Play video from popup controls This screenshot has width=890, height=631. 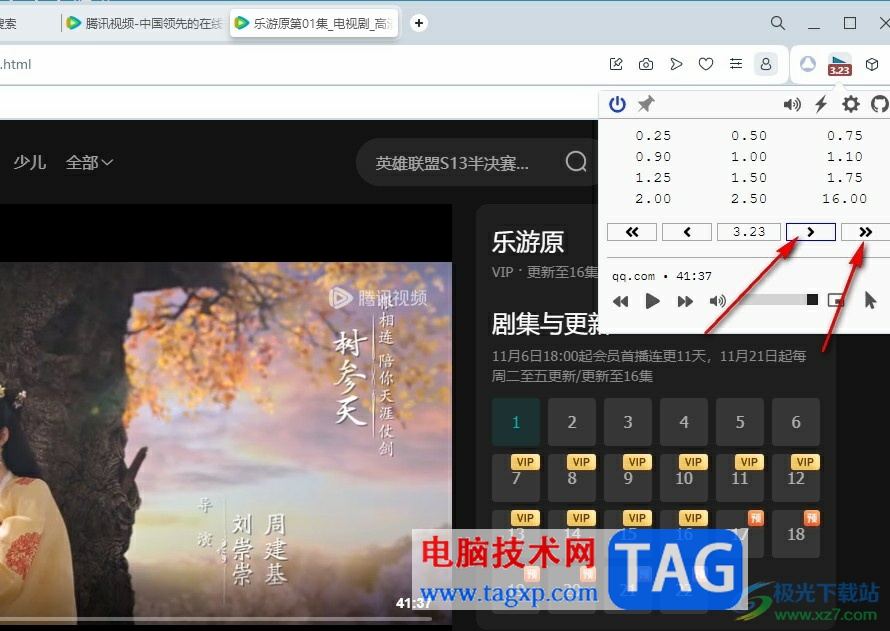(x=653, y=301)
